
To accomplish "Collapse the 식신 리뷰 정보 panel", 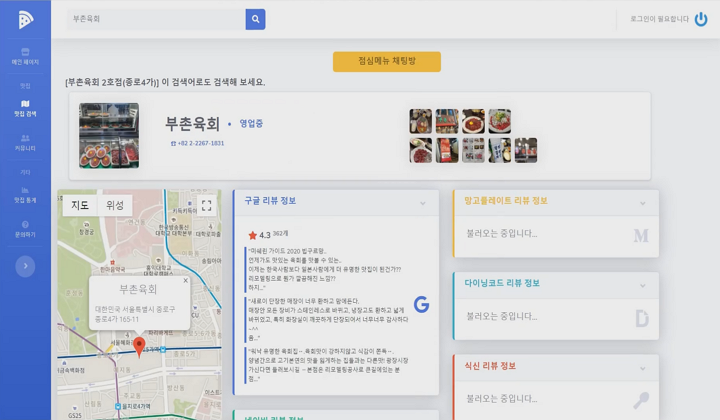I will point(642,368).
